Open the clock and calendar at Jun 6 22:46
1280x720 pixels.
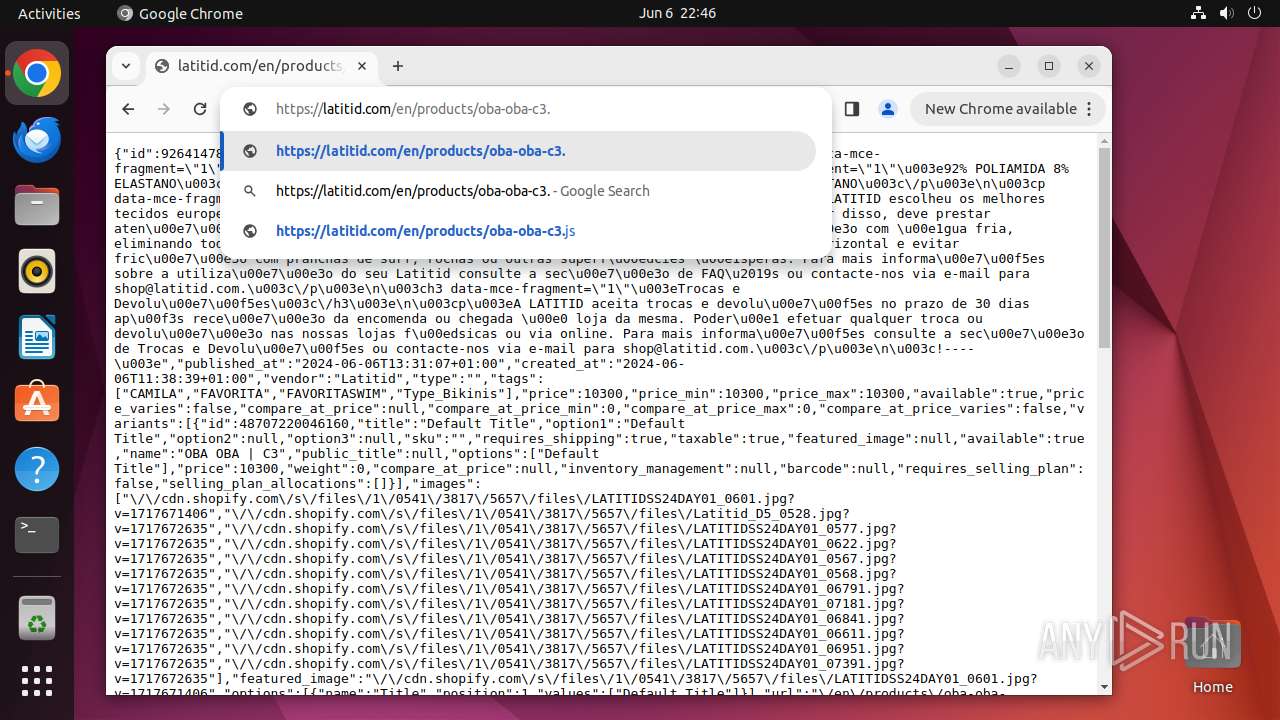click(677, 14)
